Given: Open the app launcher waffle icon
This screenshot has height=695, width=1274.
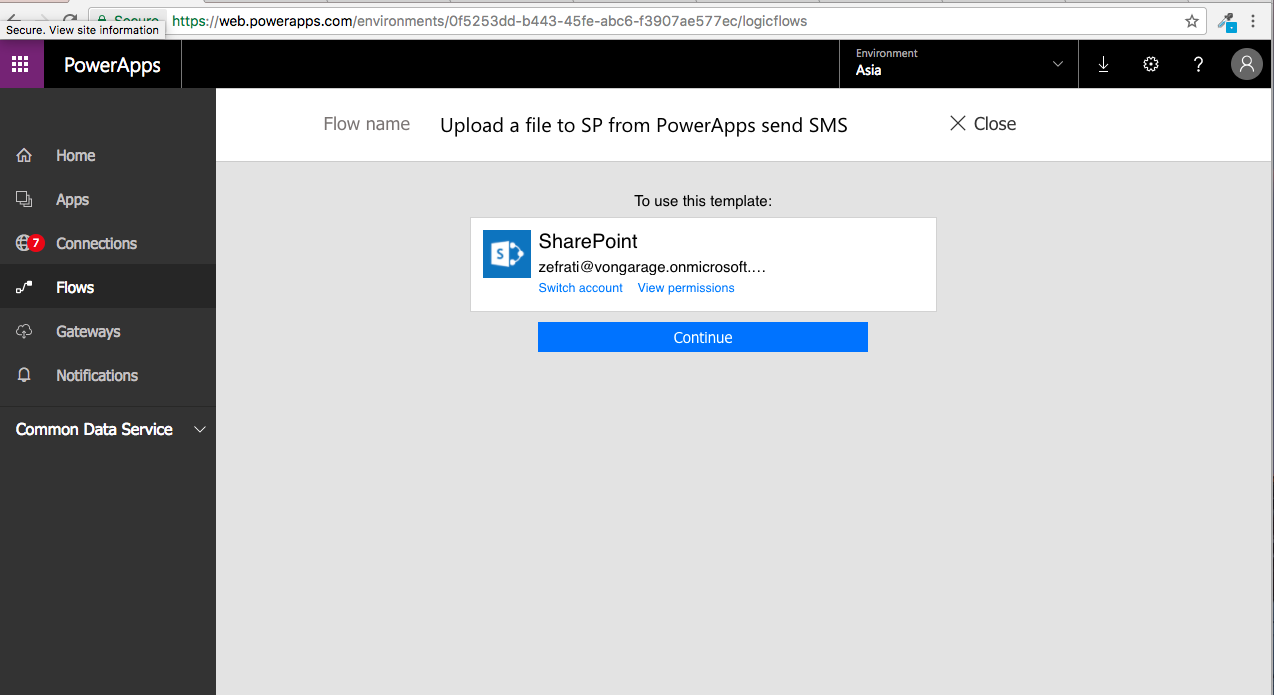Looking at the screenshot, I should click(21, 65).
